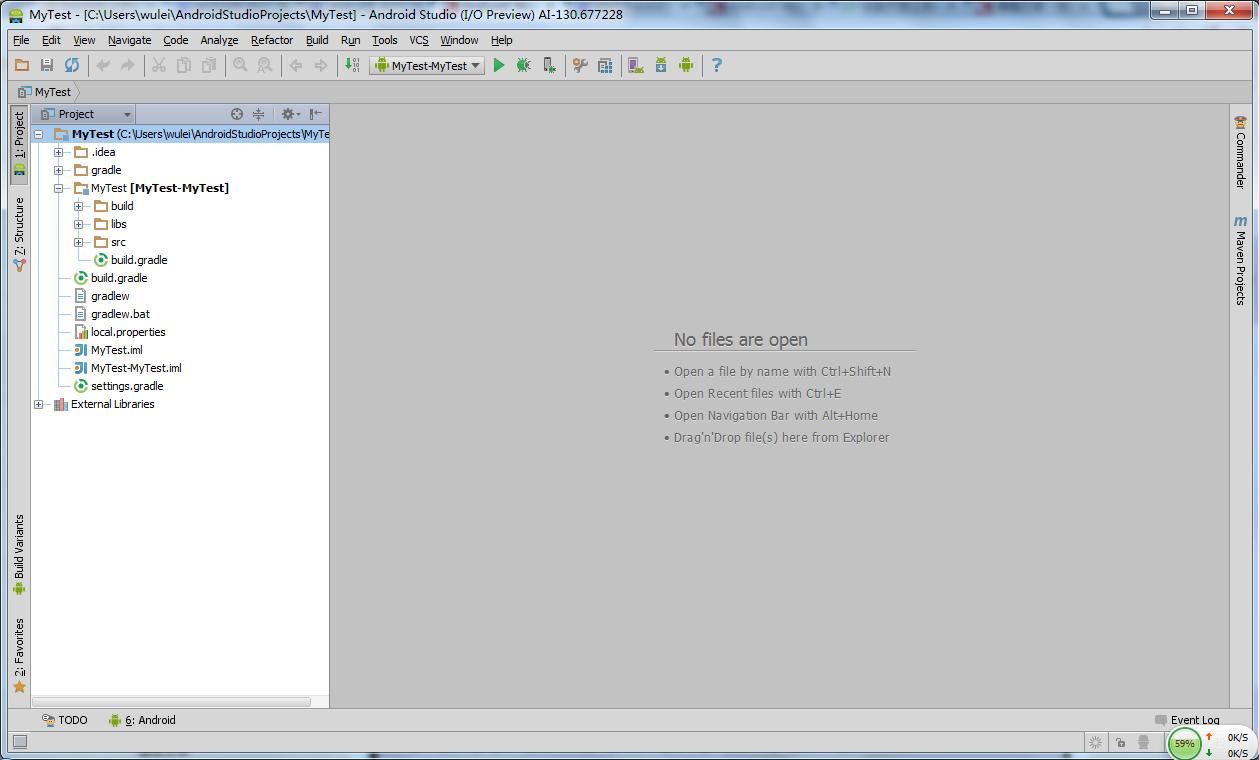The width and height of the screenshot is (1259, 760).
Task: Open the MyTest-MyTest run configuration dropdown
Action: point(427,65)
